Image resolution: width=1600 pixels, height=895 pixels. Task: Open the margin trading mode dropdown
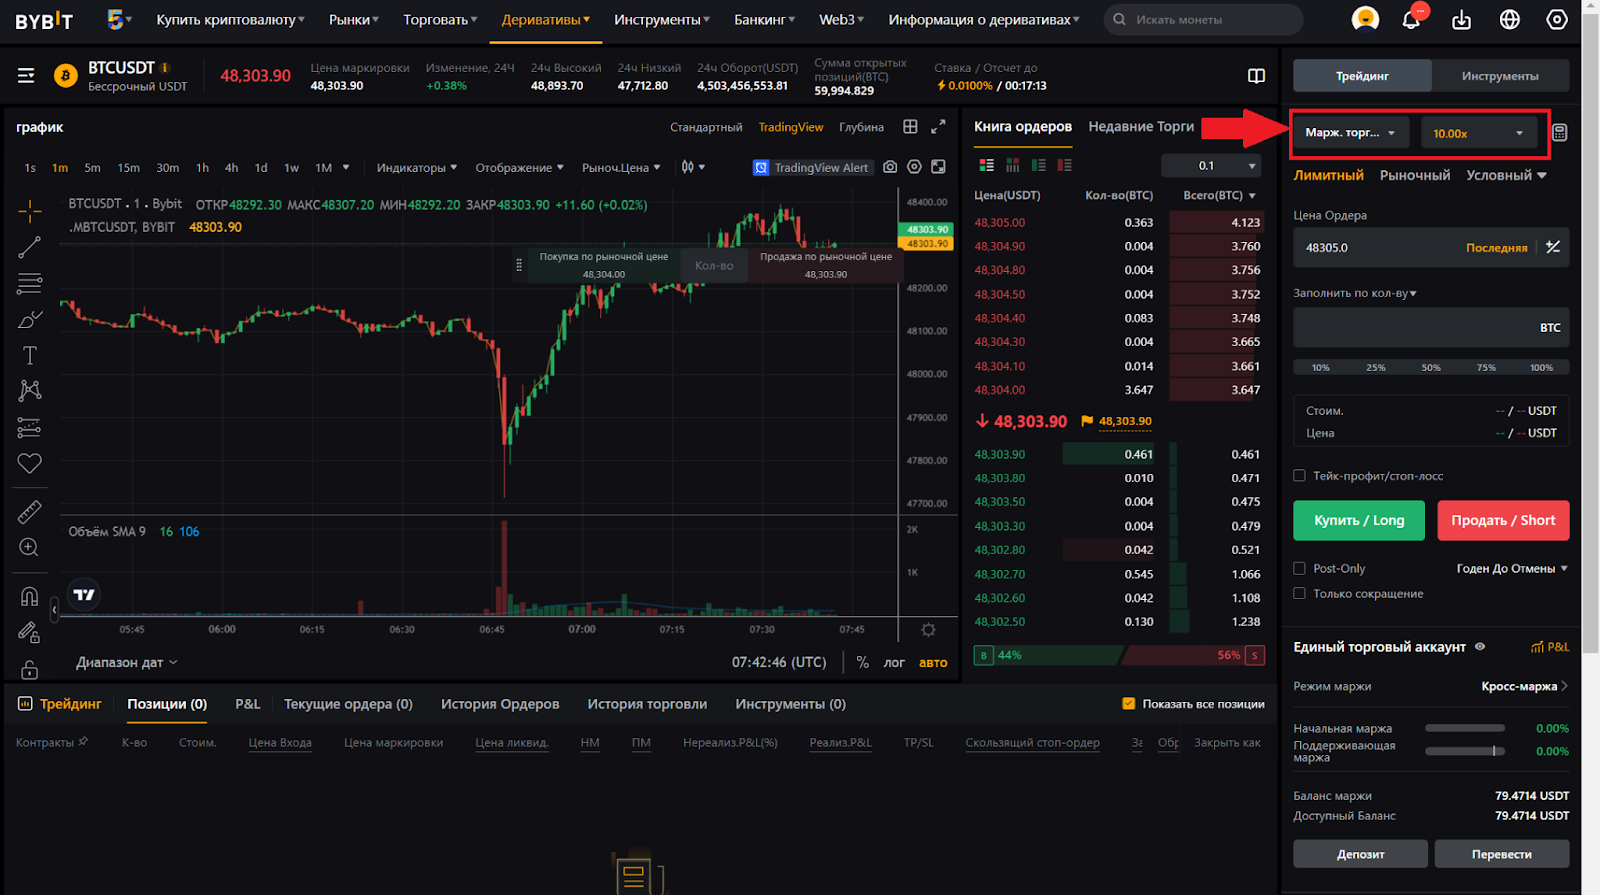pos(1350,133)
